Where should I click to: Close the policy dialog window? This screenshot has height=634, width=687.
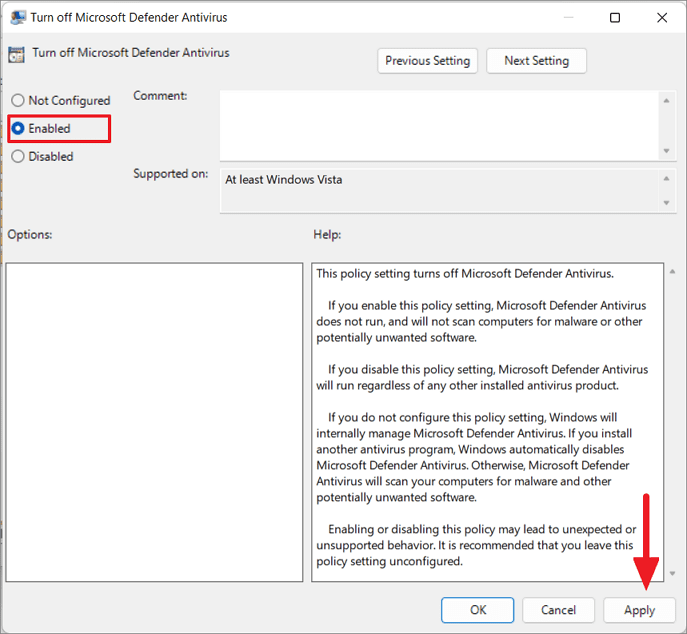[x=662, y=18]
